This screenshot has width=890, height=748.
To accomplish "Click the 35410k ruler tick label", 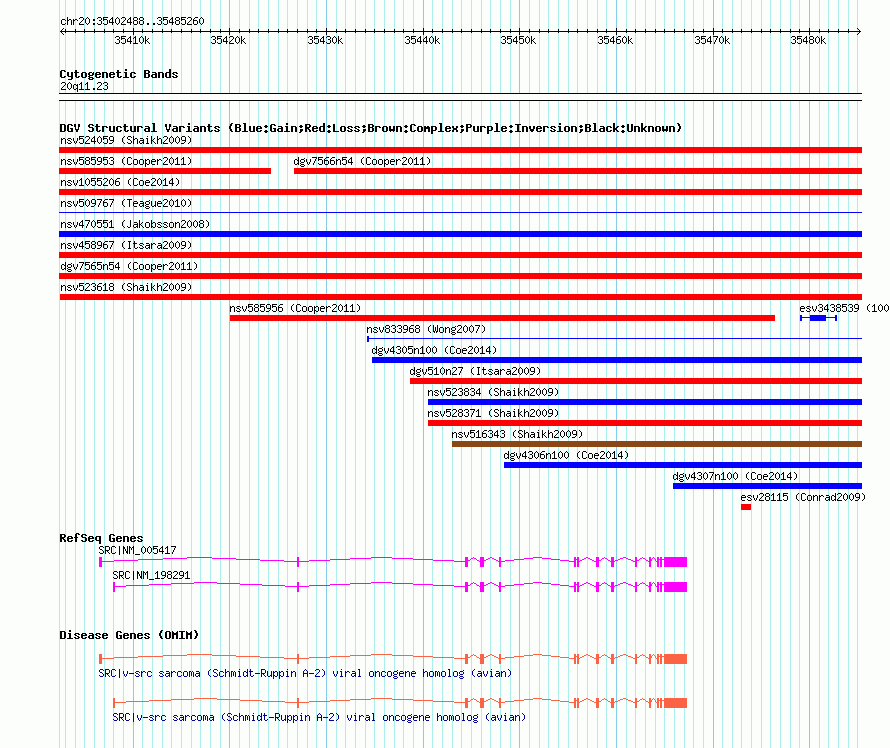I will 132,40.
